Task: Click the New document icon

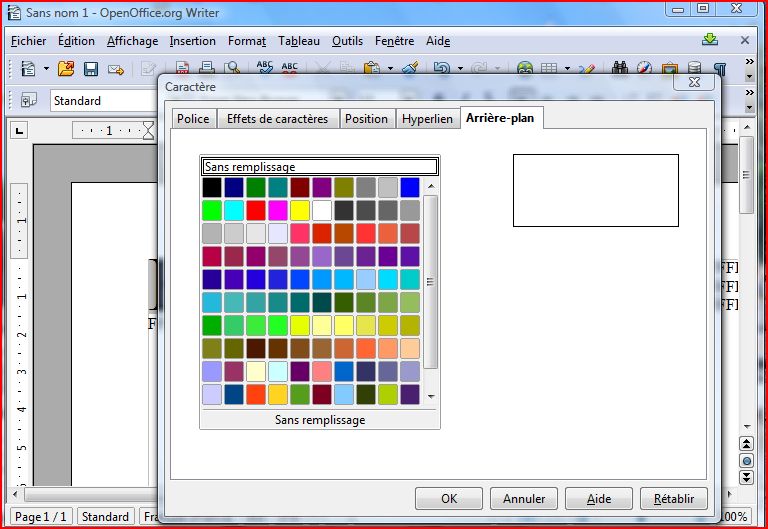Action: point(28,68)
